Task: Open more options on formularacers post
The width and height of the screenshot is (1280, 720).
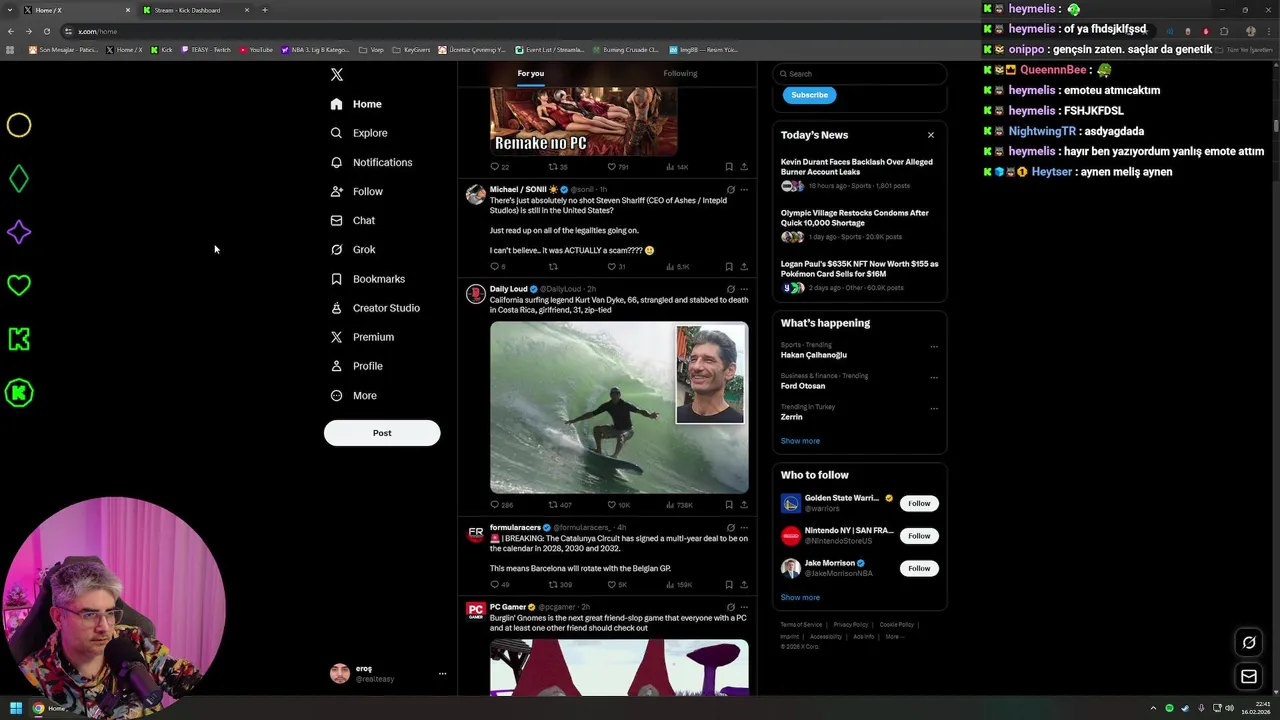Action: point(744,528)
